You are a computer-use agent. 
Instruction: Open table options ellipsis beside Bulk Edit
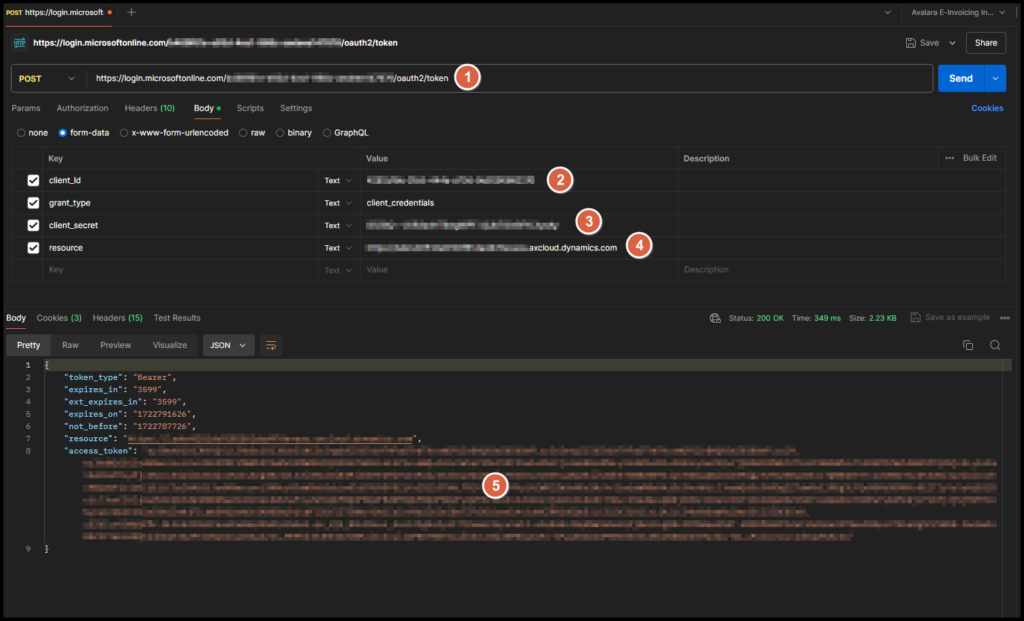(950, 158)
